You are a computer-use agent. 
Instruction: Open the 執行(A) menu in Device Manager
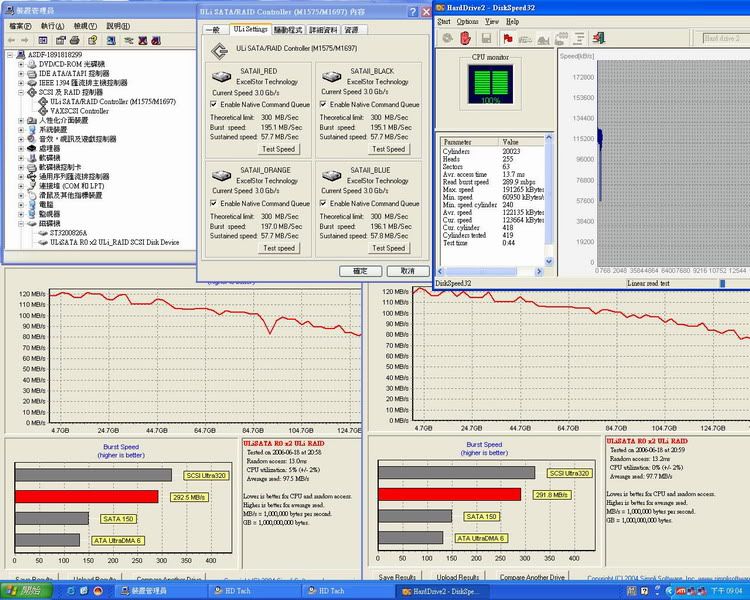52,26
